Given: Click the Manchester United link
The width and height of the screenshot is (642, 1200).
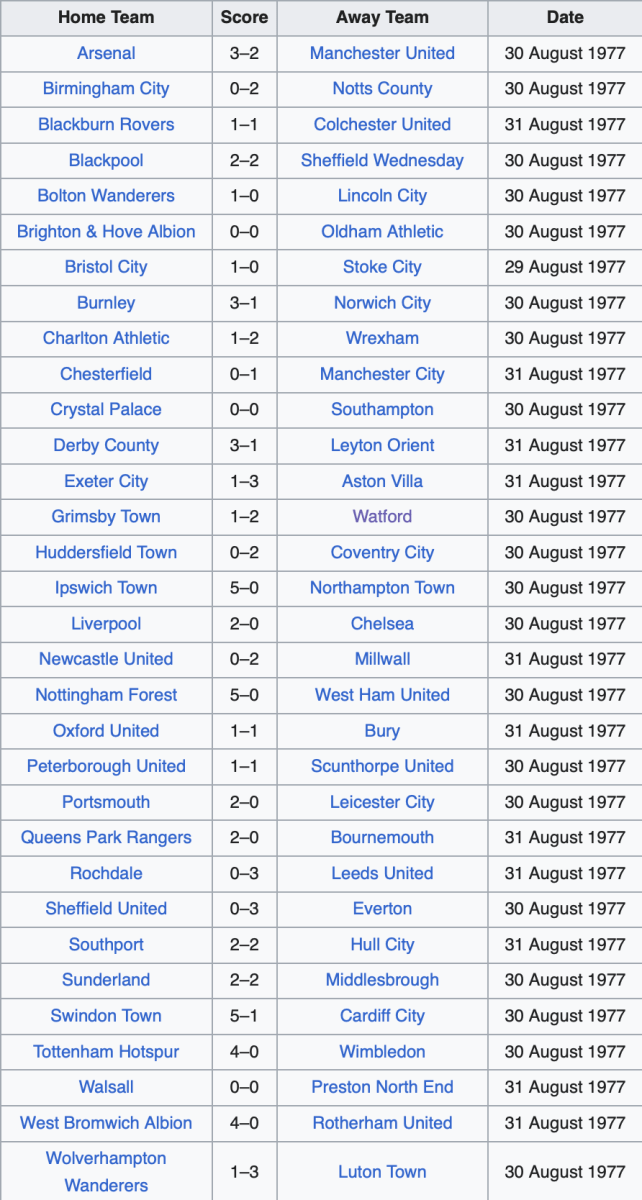Looking at the screenshot, I should pyautogui.click(x=382, y=53).
